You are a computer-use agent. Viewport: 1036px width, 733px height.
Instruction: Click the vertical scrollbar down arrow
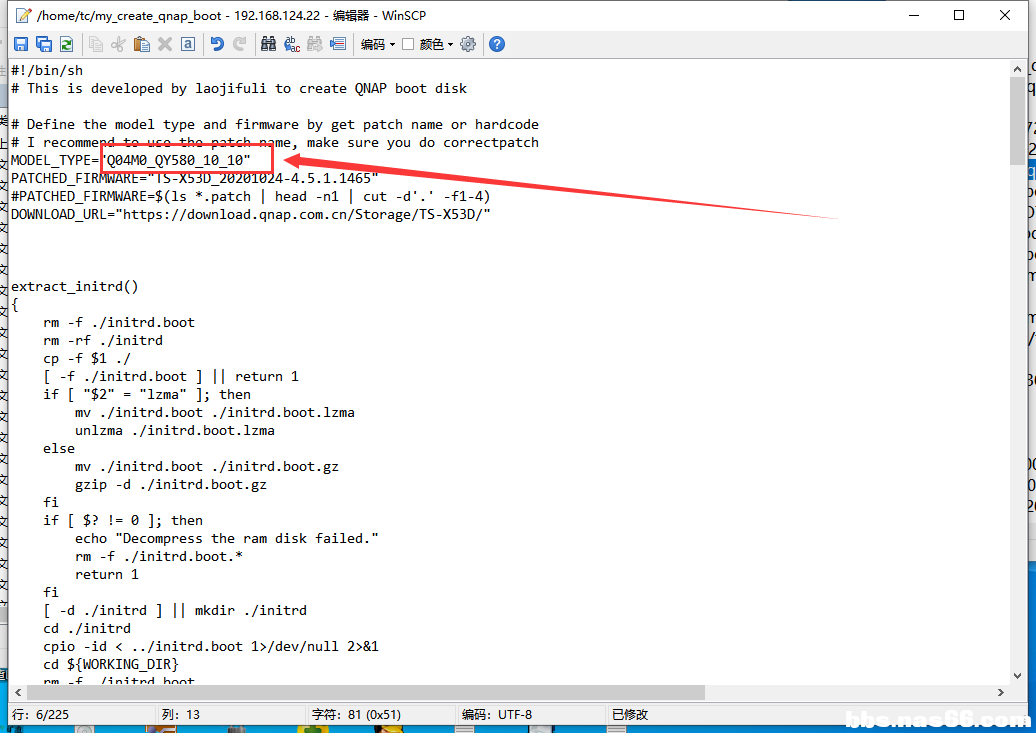click(1017, 674)
